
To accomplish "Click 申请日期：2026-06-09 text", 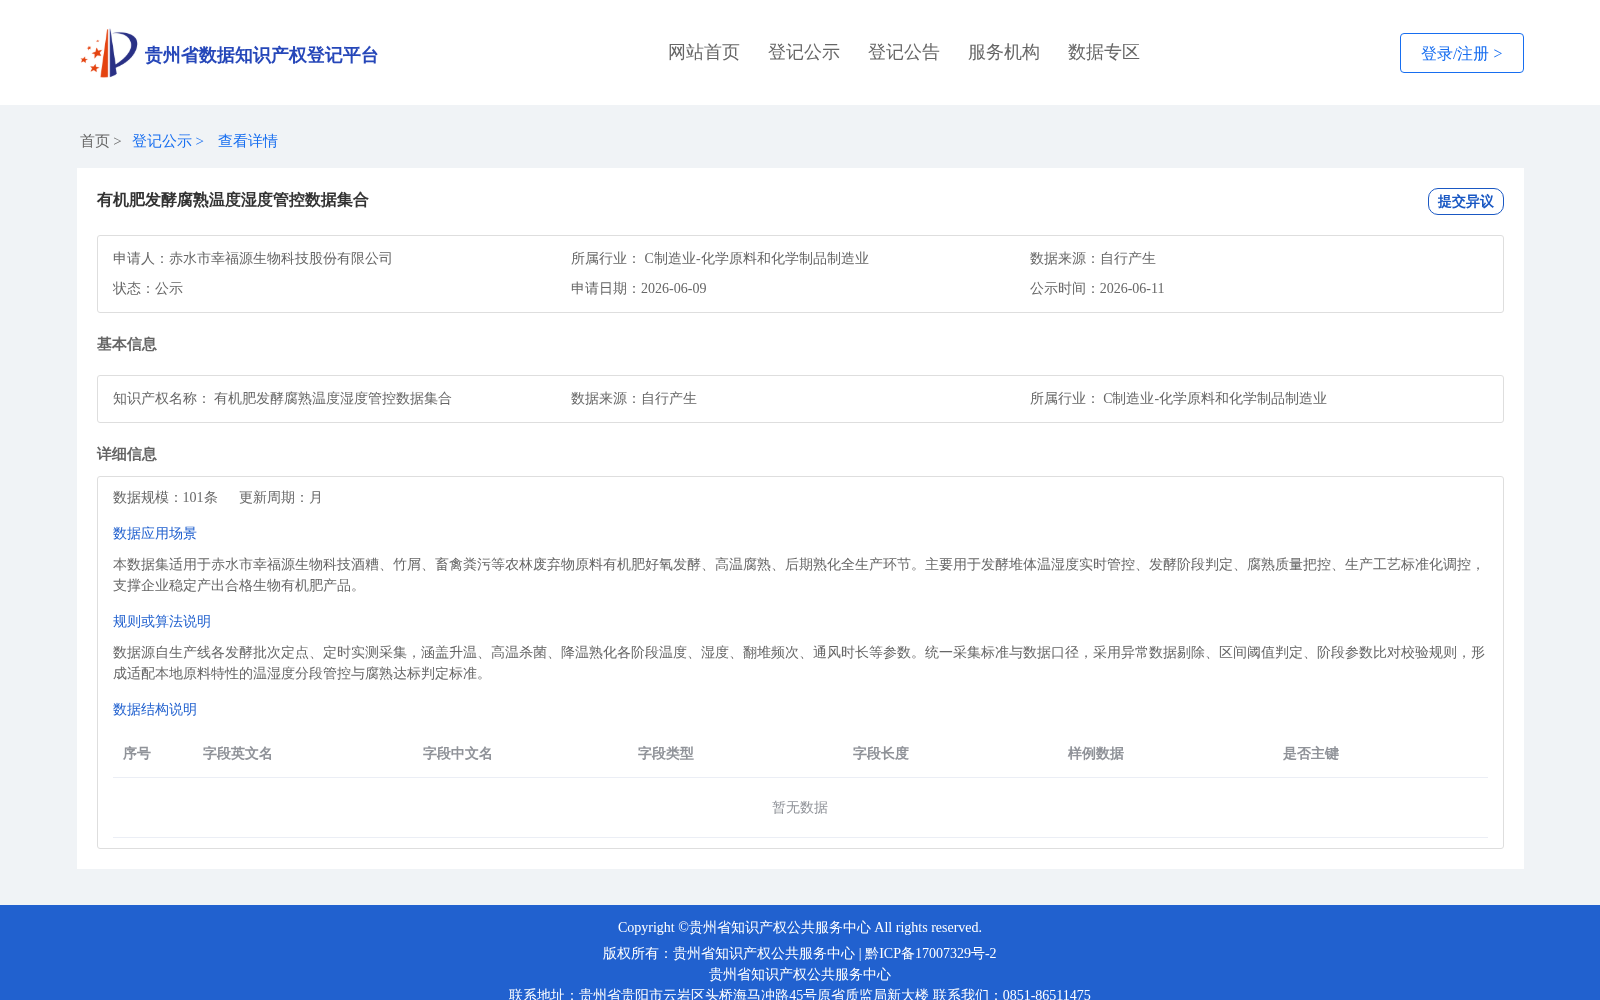I will click(x=639, y=288).
